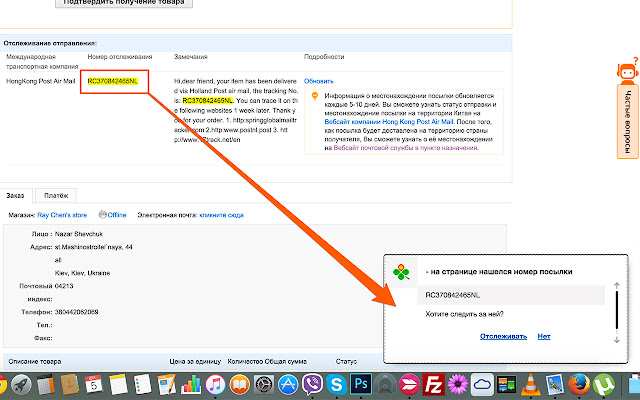Click phone number 380442082068
The width and height of the screenshot is (640, 400).
76,312
